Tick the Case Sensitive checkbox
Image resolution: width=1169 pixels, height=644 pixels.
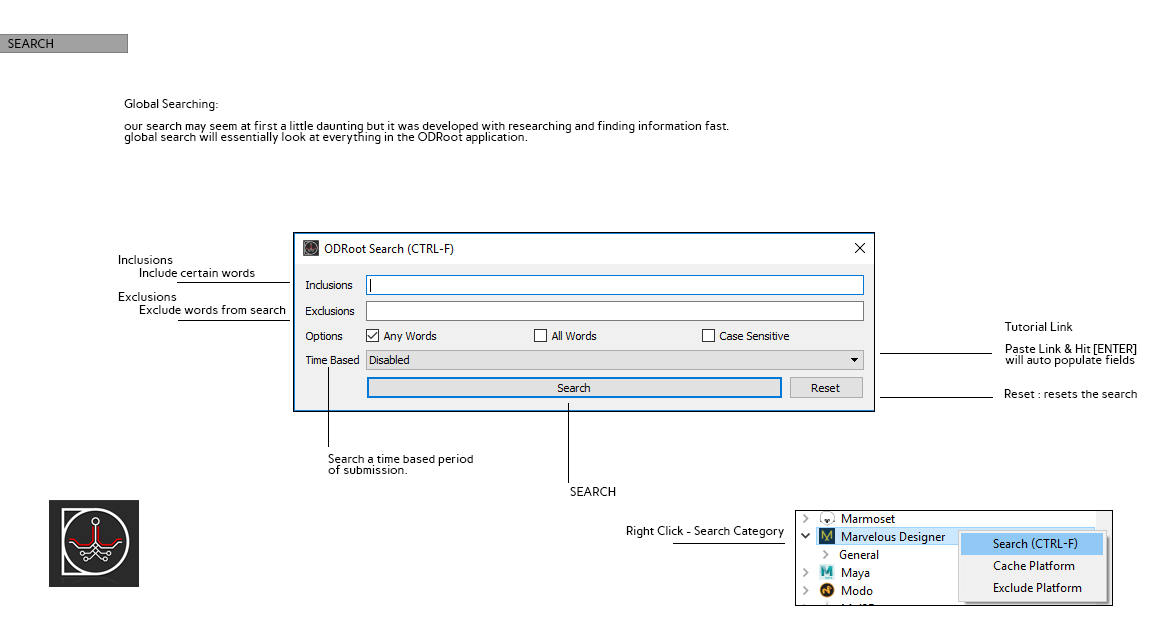pos(709,336)
